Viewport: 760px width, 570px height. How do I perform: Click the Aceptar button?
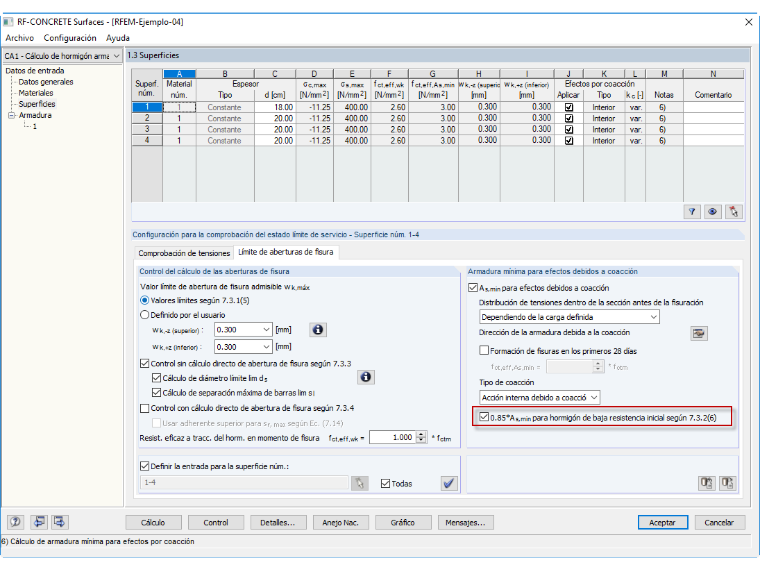pyautogui.click(x=662, y=522)
